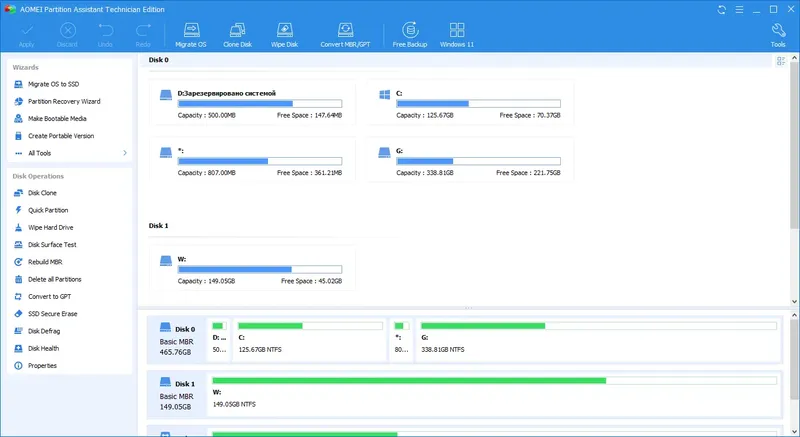The image size is (800, 437).
Task: Select W: 149.05GB NTFS block in disk map
Action: 494,395
